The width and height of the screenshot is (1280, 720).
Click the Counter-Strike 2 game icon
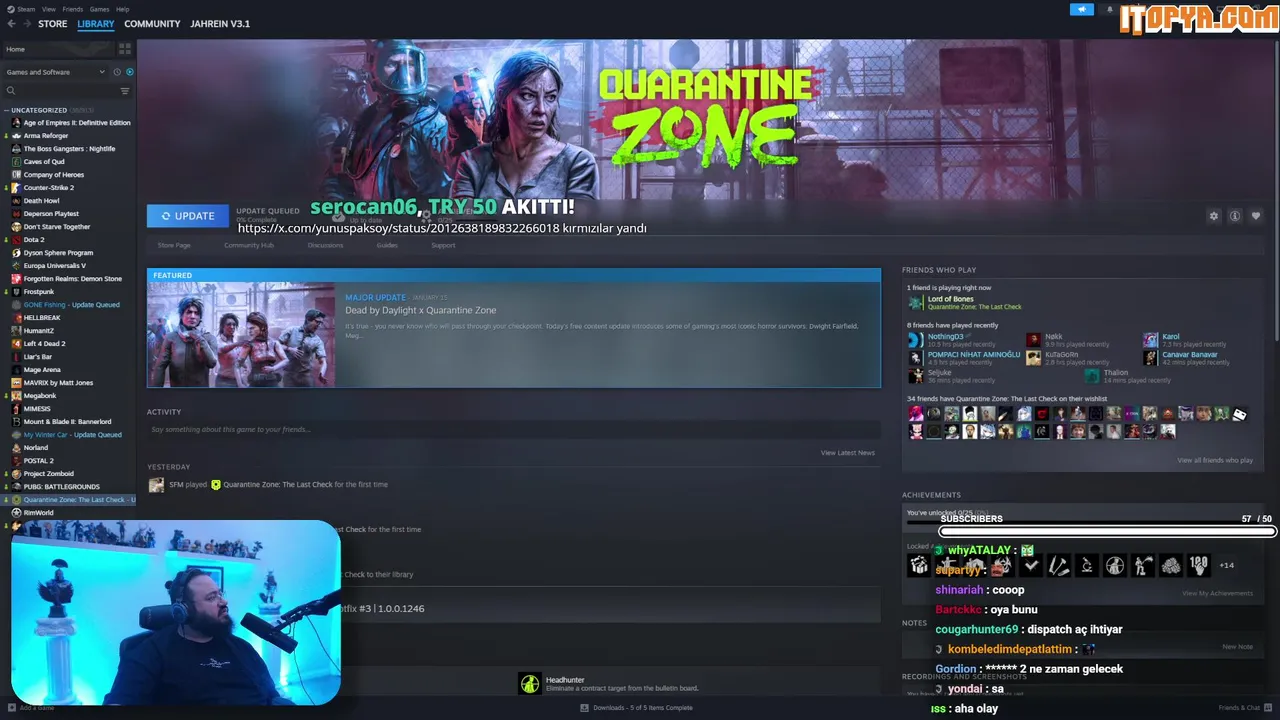pos(16,187)
